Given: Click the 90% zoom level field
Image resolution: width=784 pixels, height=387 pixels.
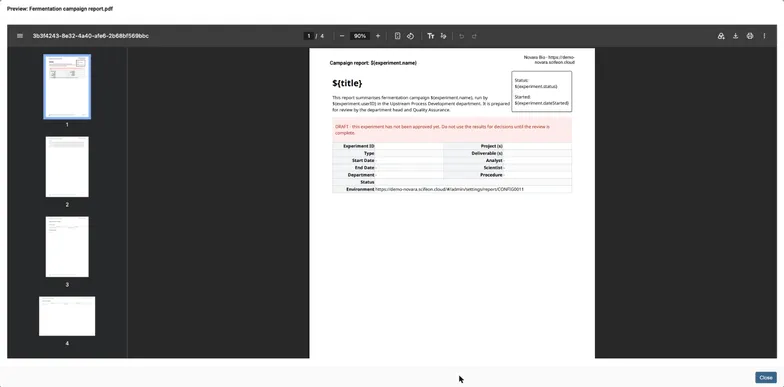Looking at the screenshot, I should [360, 36].
